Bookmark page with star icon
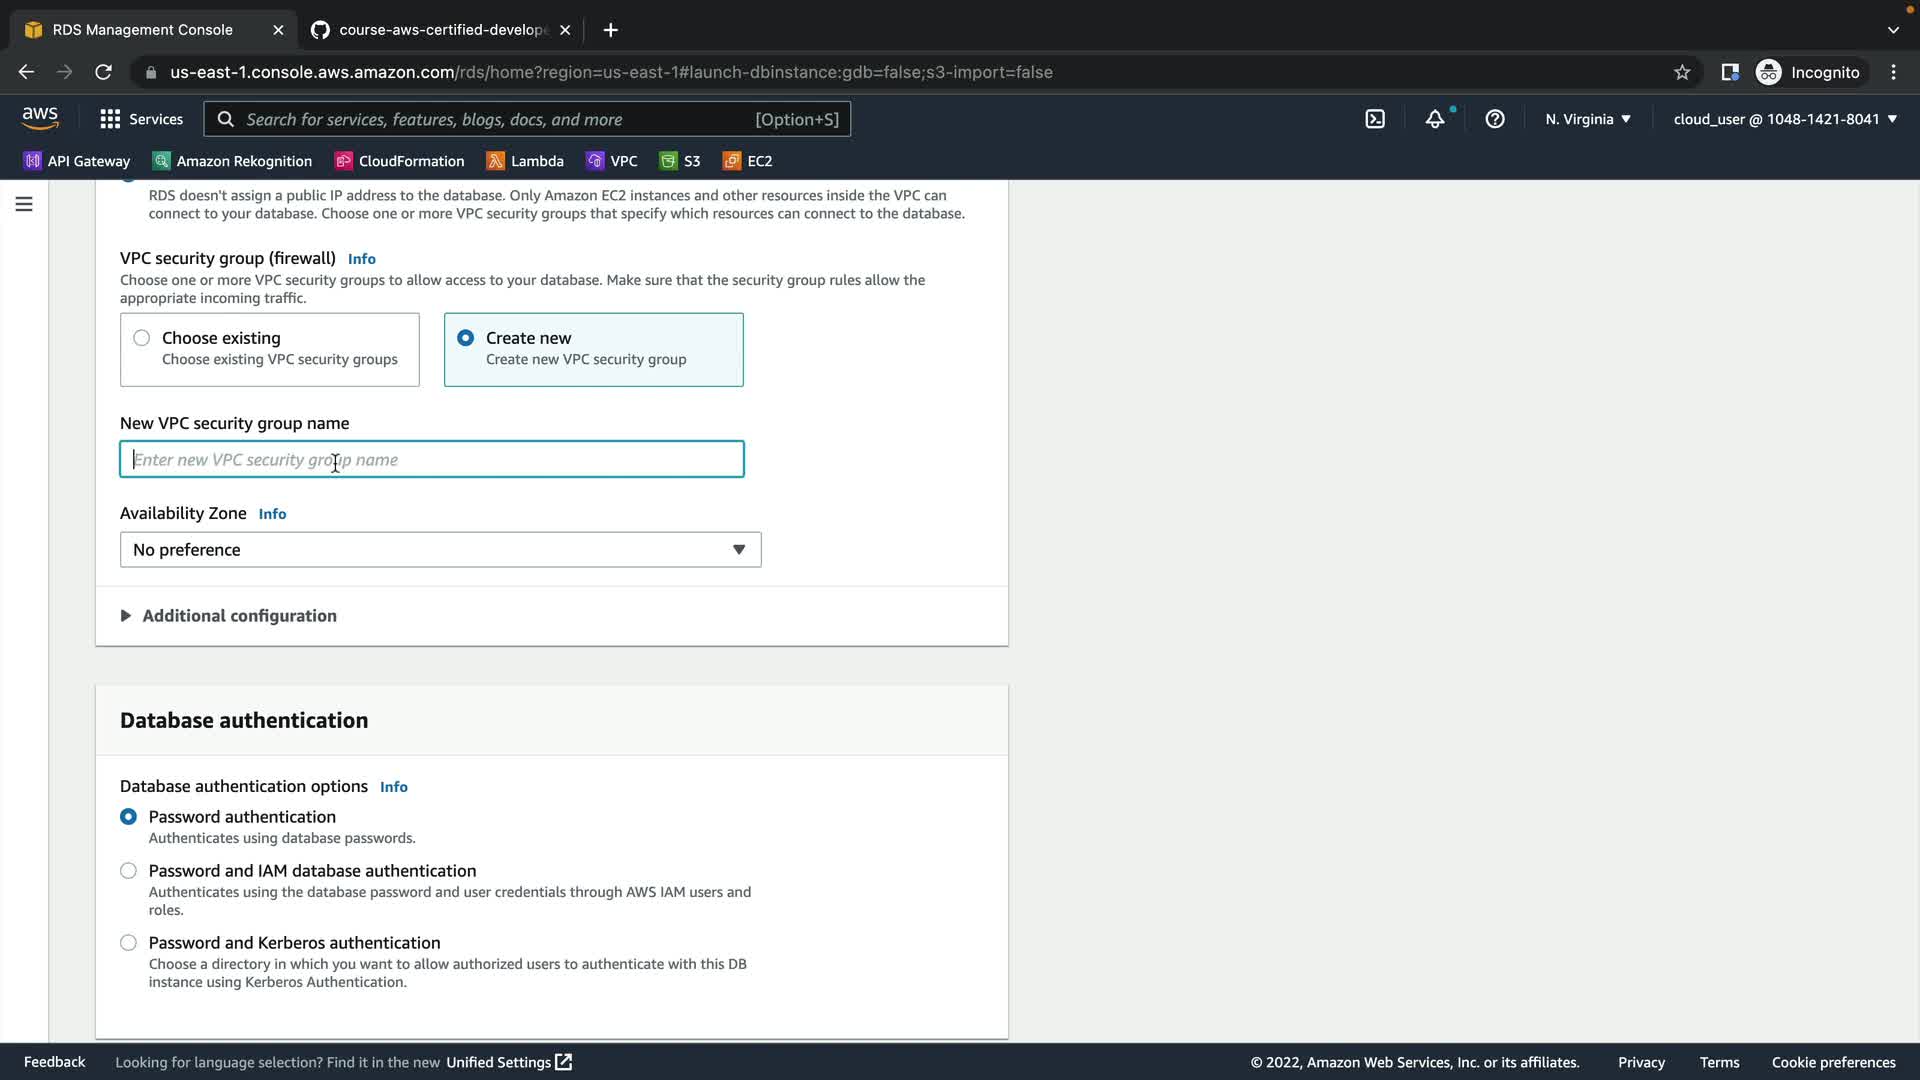This screenshot has width=1920, height=1080. click(1682, 72)
